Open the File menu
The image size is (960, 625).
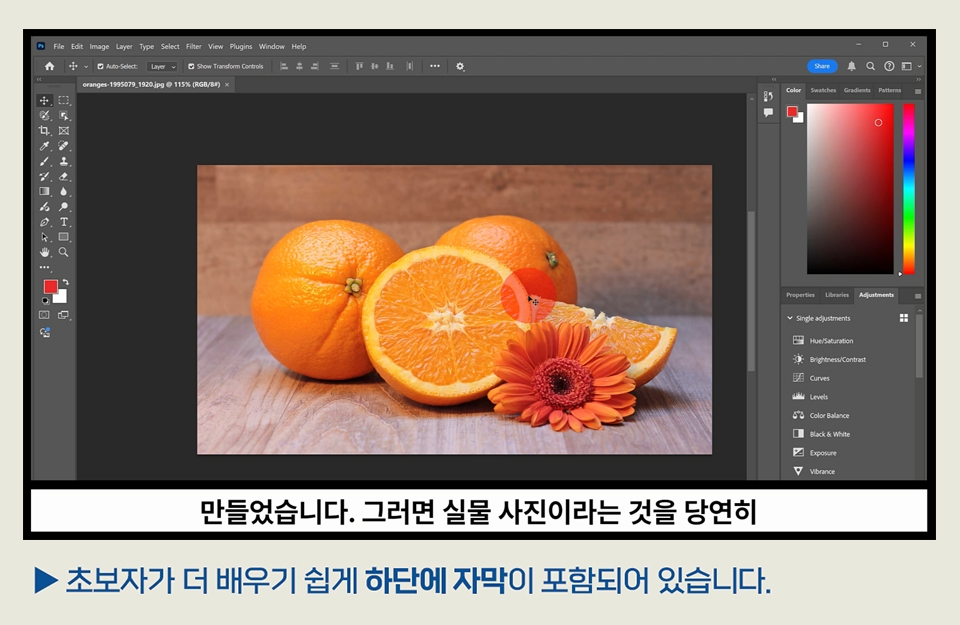(59, 47)
